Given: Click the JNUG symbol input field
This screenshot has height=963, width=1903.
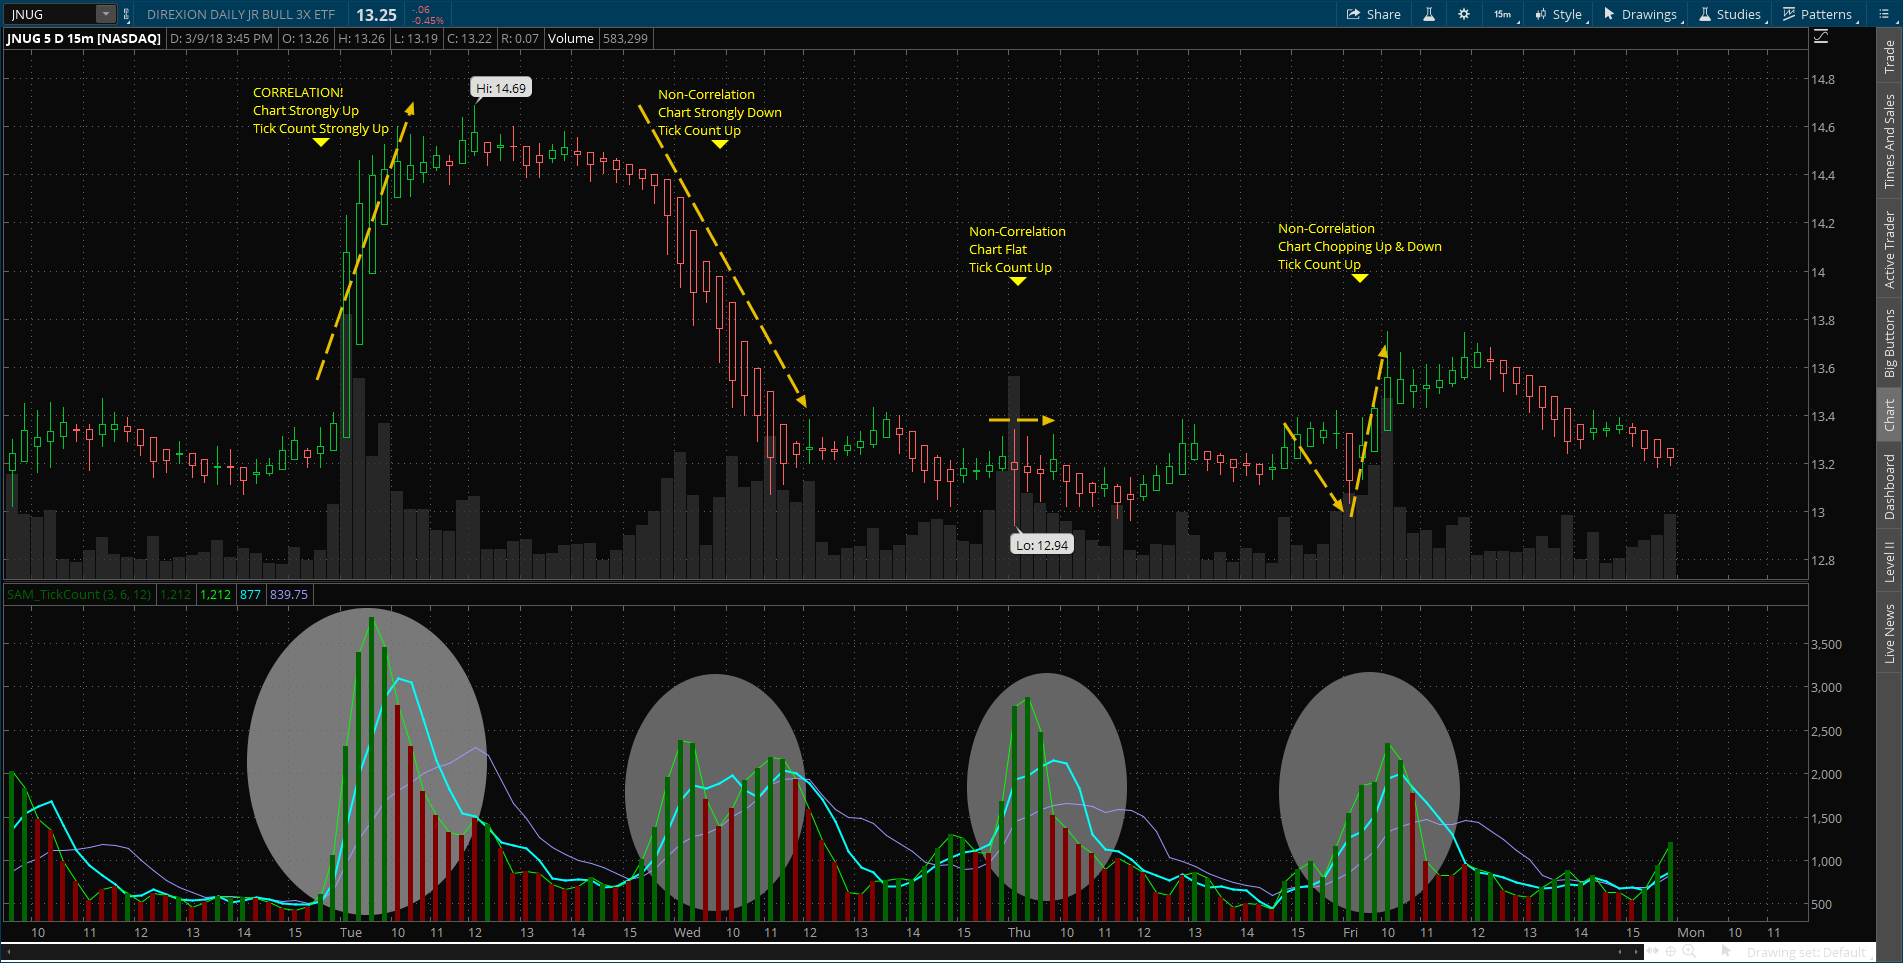Looking at the screenshot, I should [x=51, y=14].
